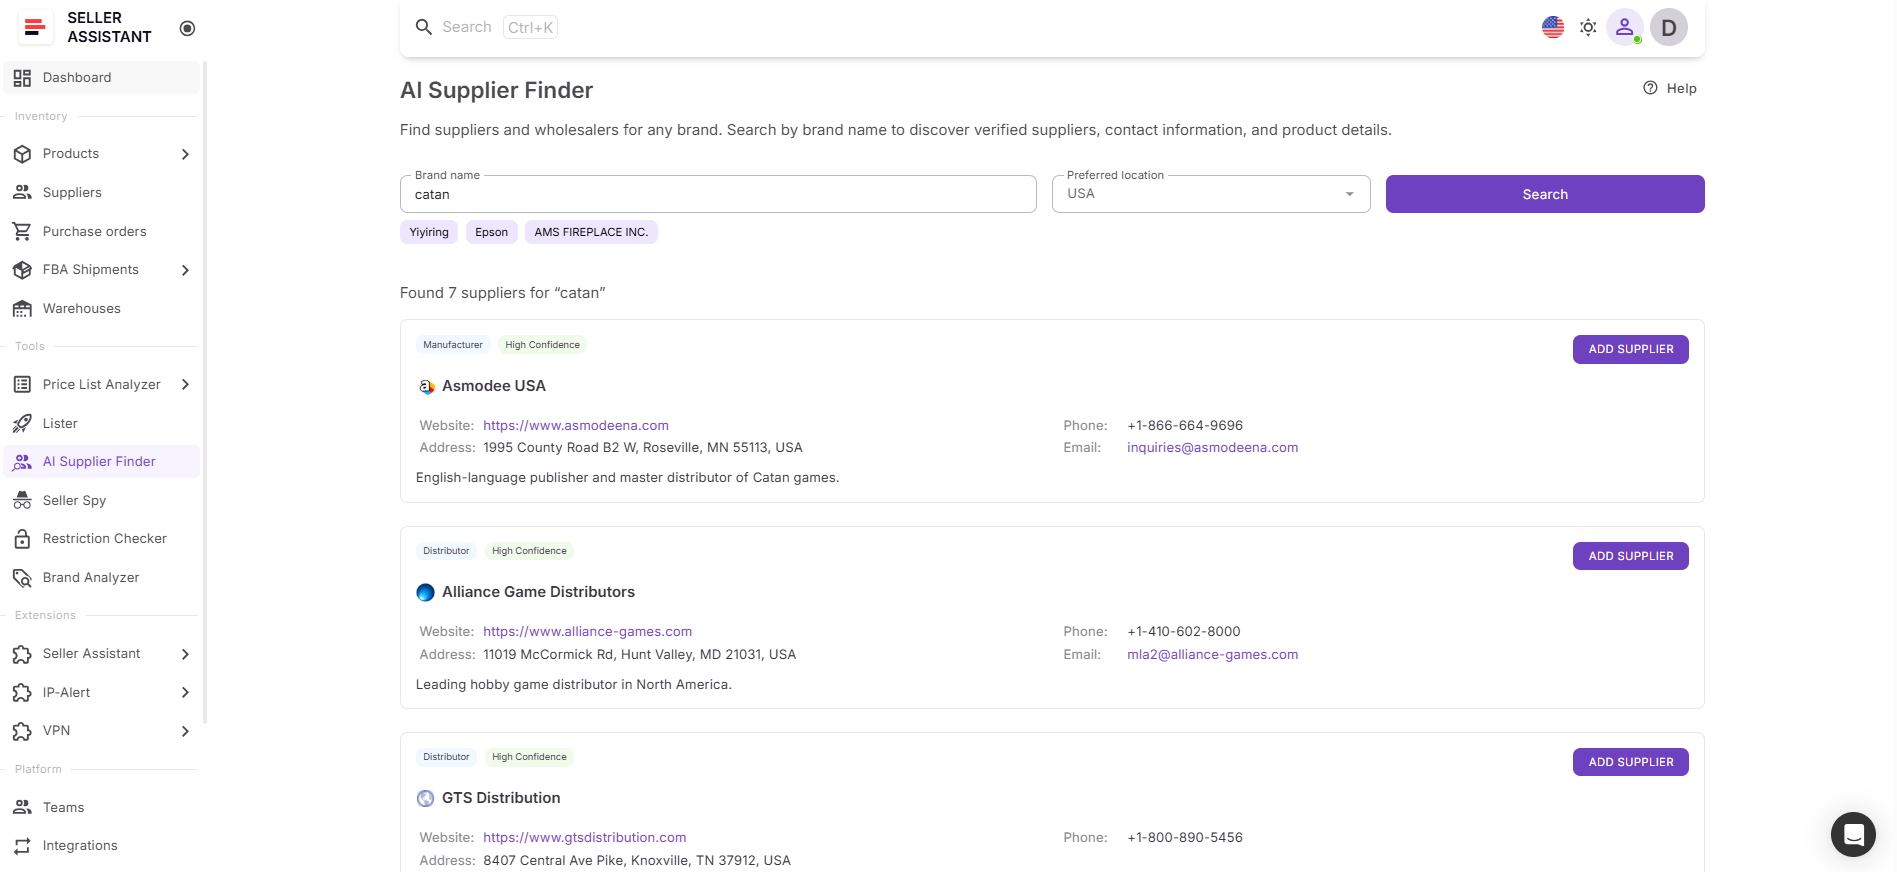The image size is (1897, 872).
Task: Click the Warehouses building icon
Action: [x=22, y=308]
